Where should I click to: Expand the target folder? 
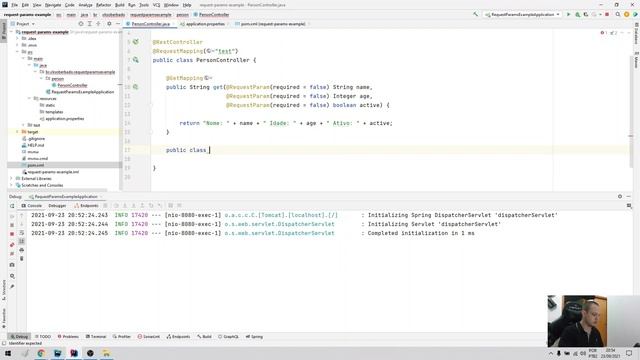click(x=18, y=132)
